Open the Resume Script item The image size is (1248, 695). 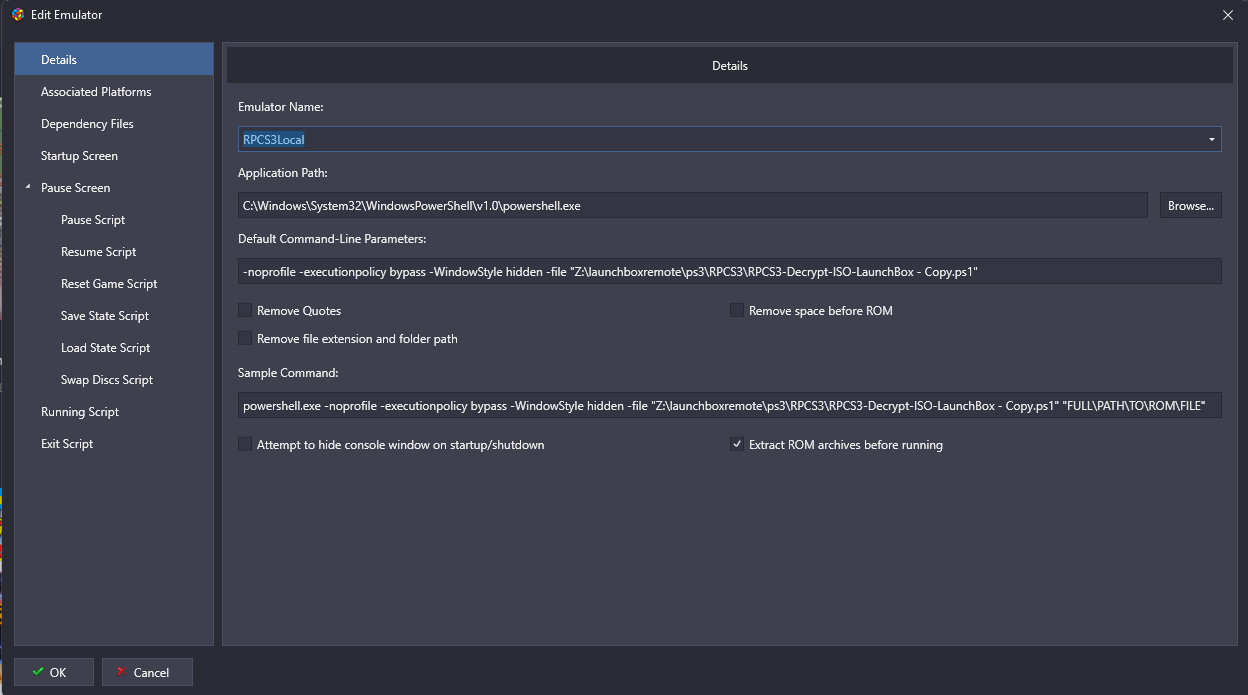click(x=114, y=252)
